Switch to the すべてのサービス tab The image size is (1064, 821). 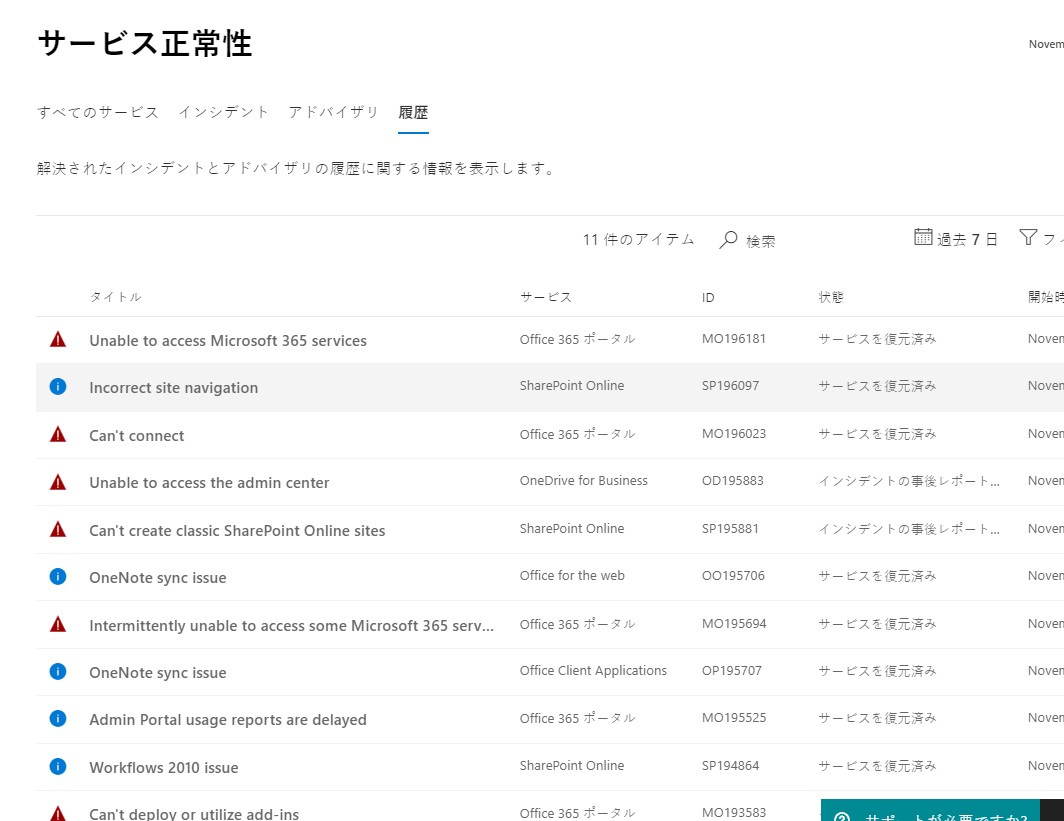tap(98, 112)
